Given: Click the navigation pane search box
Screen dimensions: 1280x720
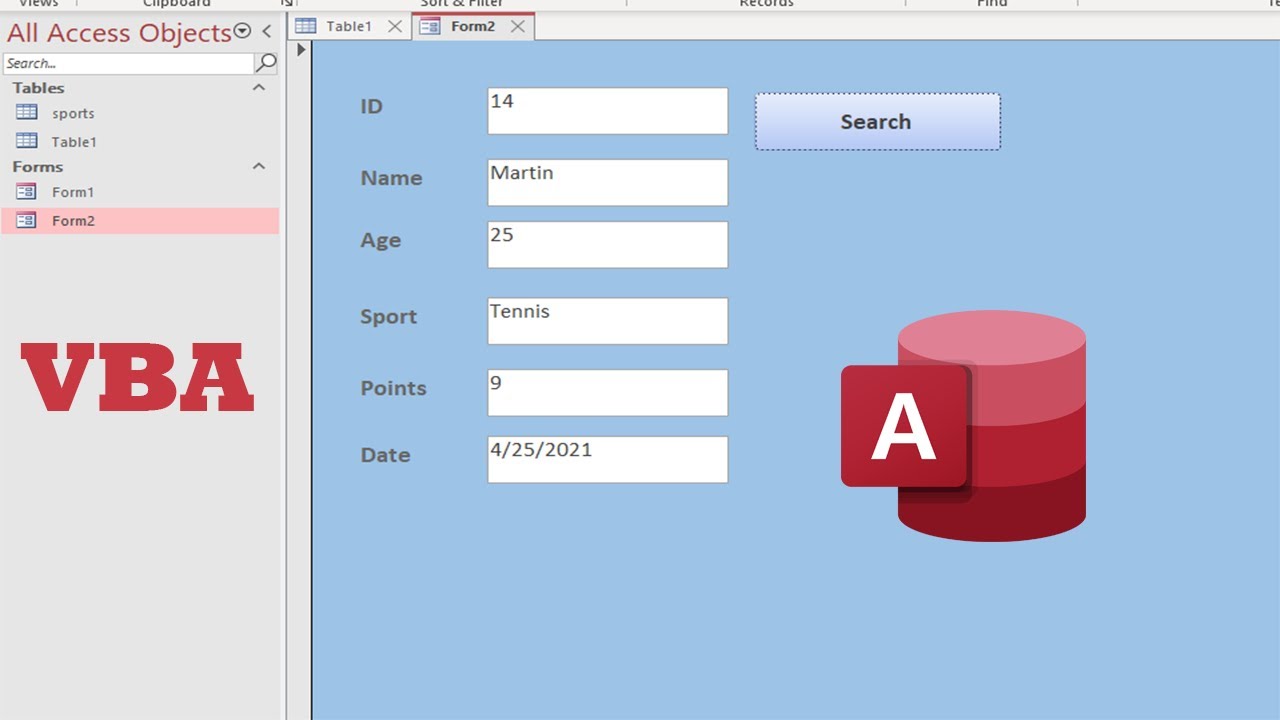Looking at the screenshot, I should (x=128, y=63).
